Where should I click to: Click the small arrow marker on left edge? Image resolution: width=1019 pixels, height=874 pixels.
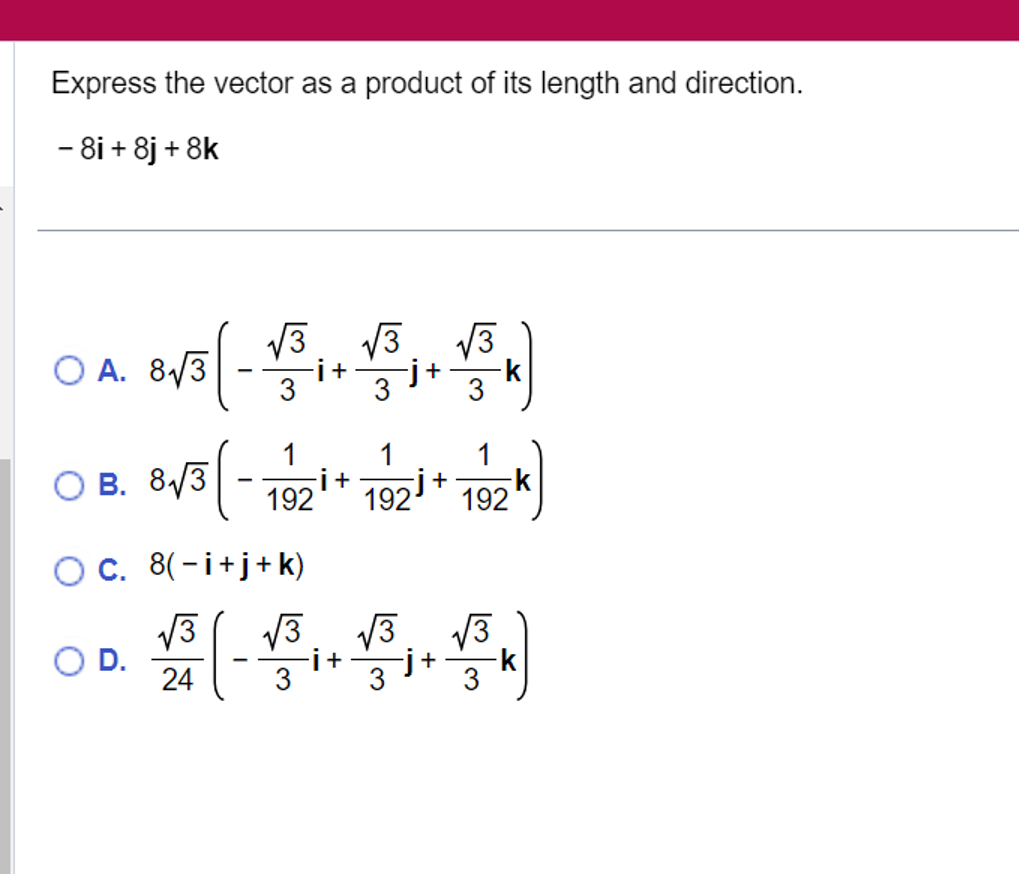point(3,208)
